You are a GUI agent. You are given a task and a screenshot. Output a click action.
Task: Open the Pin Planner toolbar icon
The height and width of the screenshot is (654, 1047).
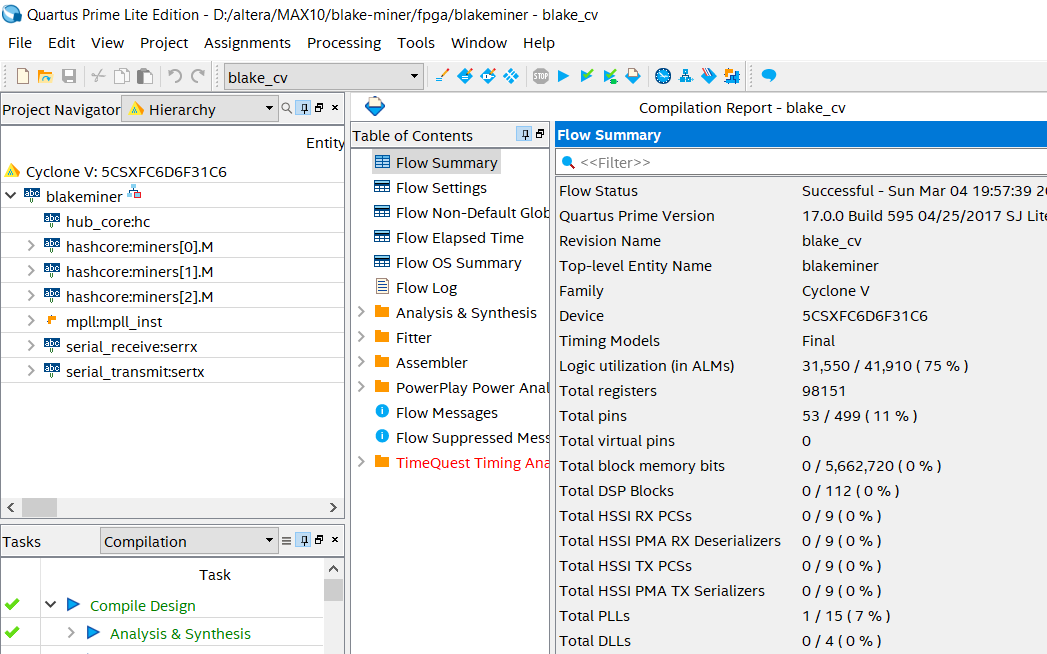pos(465,76)
